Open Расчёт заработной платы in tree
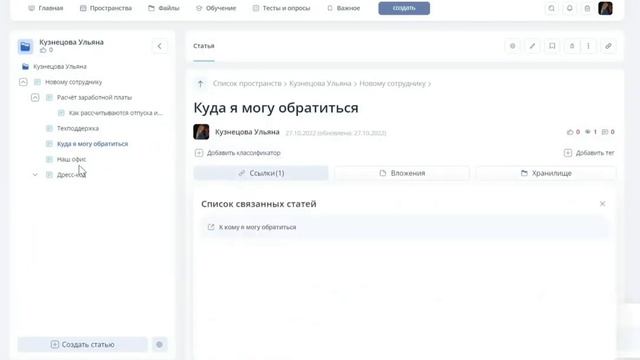The width and height of the screenshot is (640, 360). pyautogui.click(x=94, y=98)
